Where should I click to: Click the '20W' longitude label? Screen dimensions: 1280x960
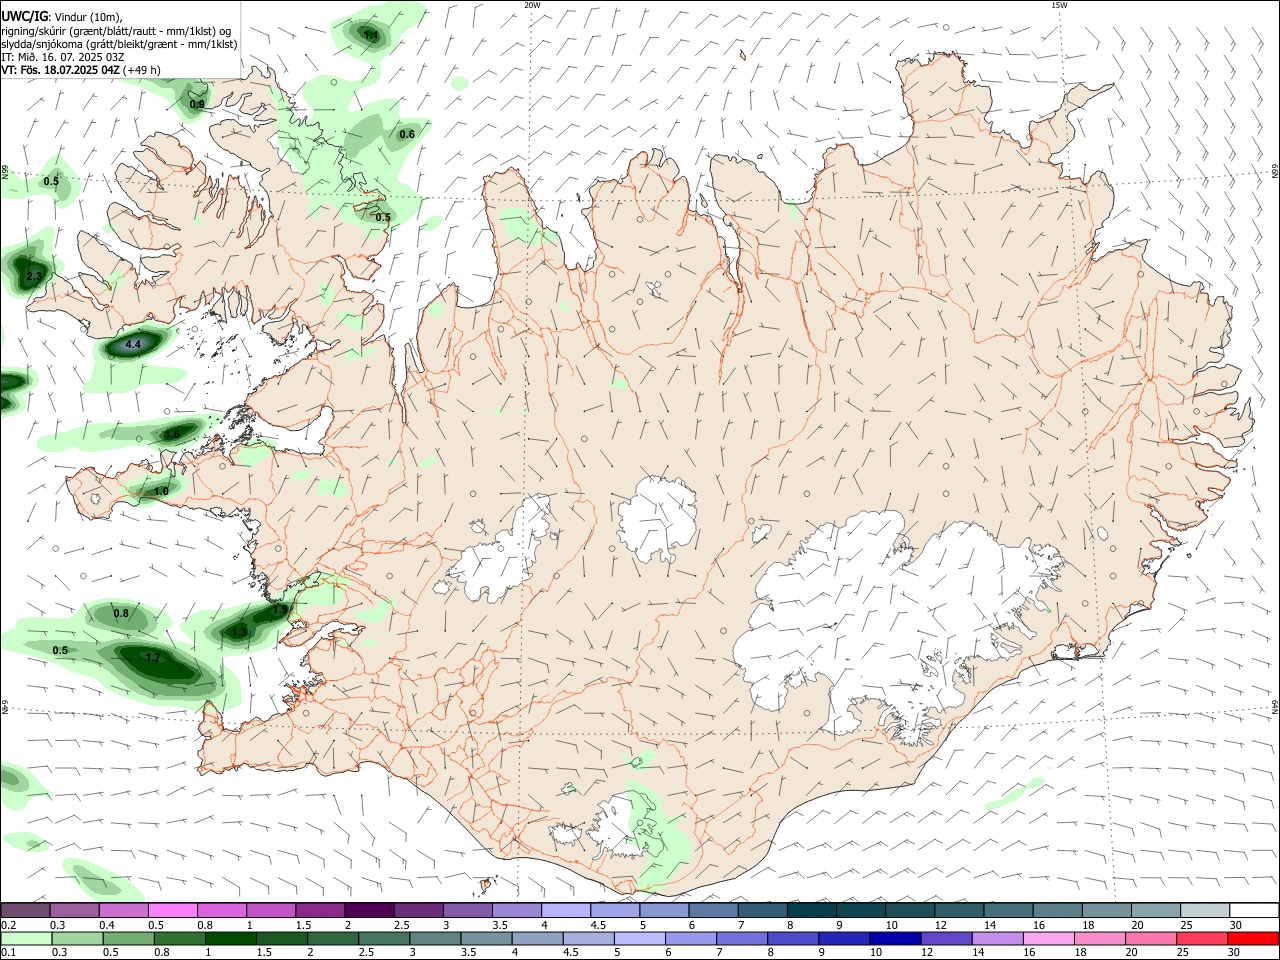pos(532,5)
